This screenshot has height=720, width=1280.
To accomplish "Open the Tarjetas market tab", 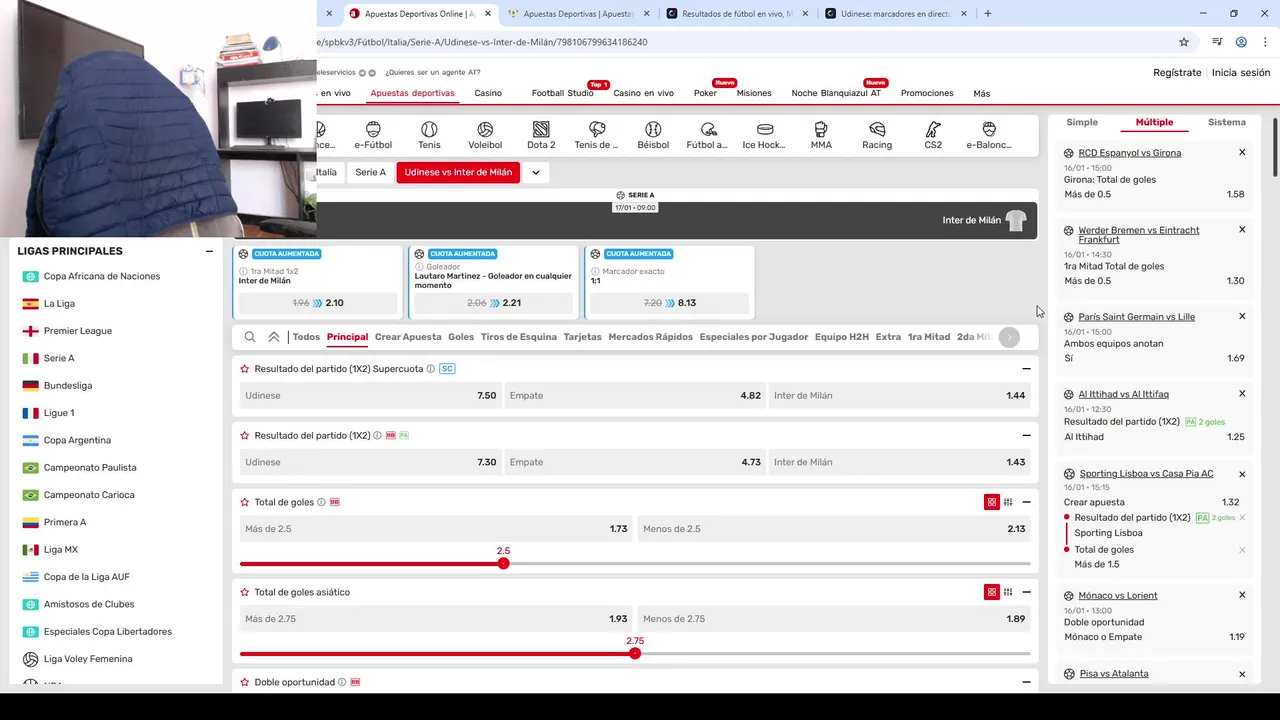I will [582, 337].
